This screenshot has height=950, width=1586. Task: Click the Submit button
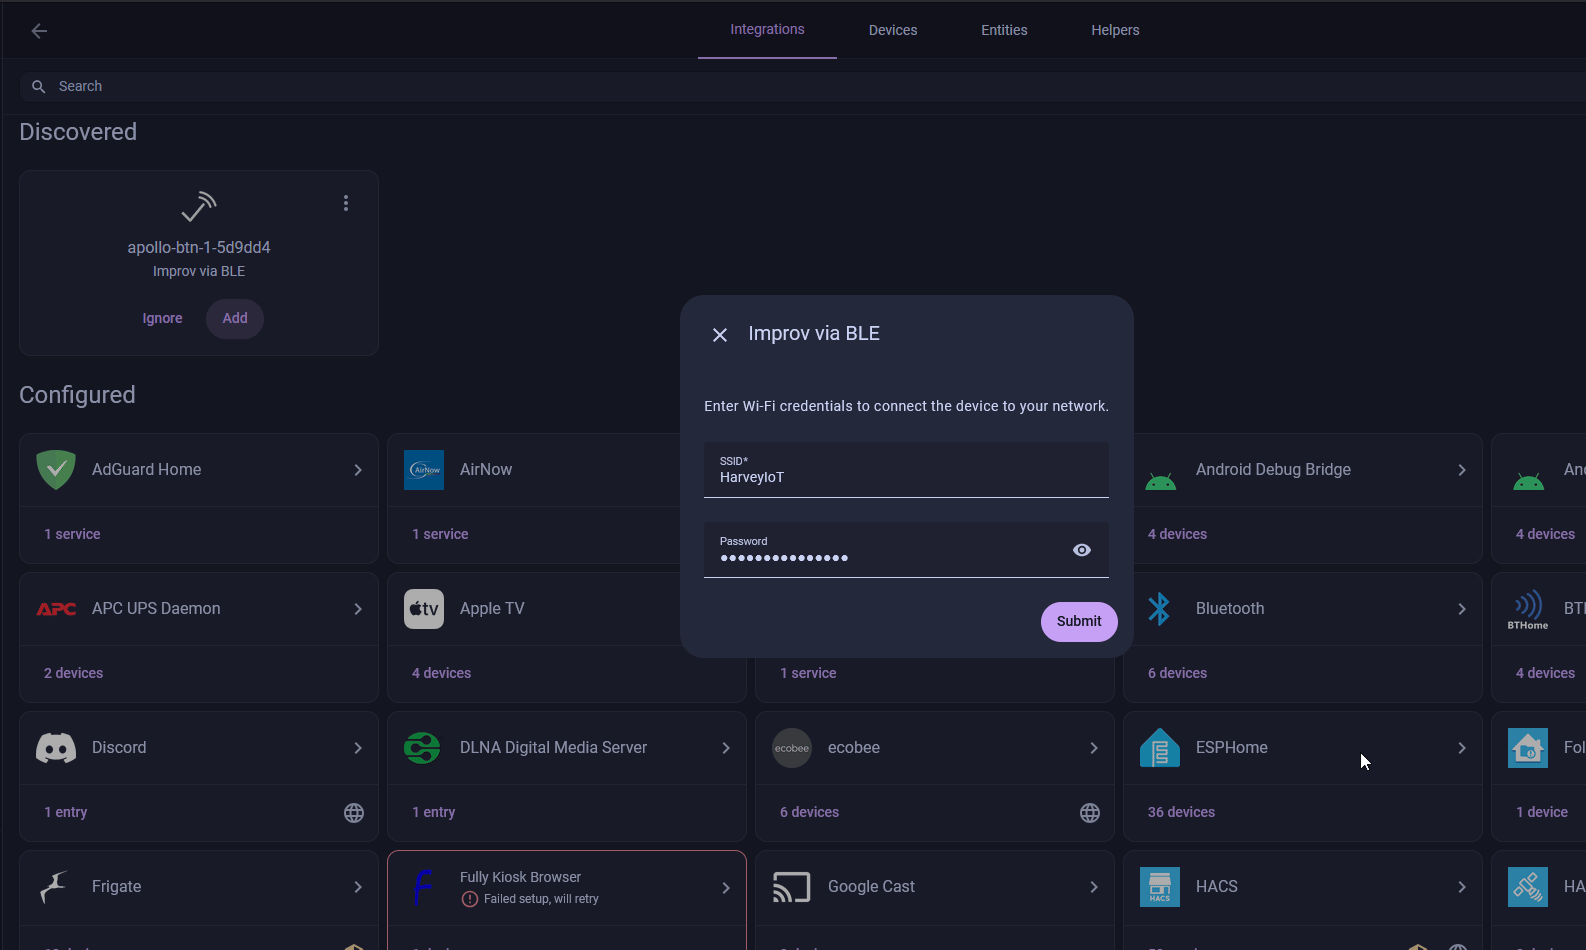(1079, 621)
